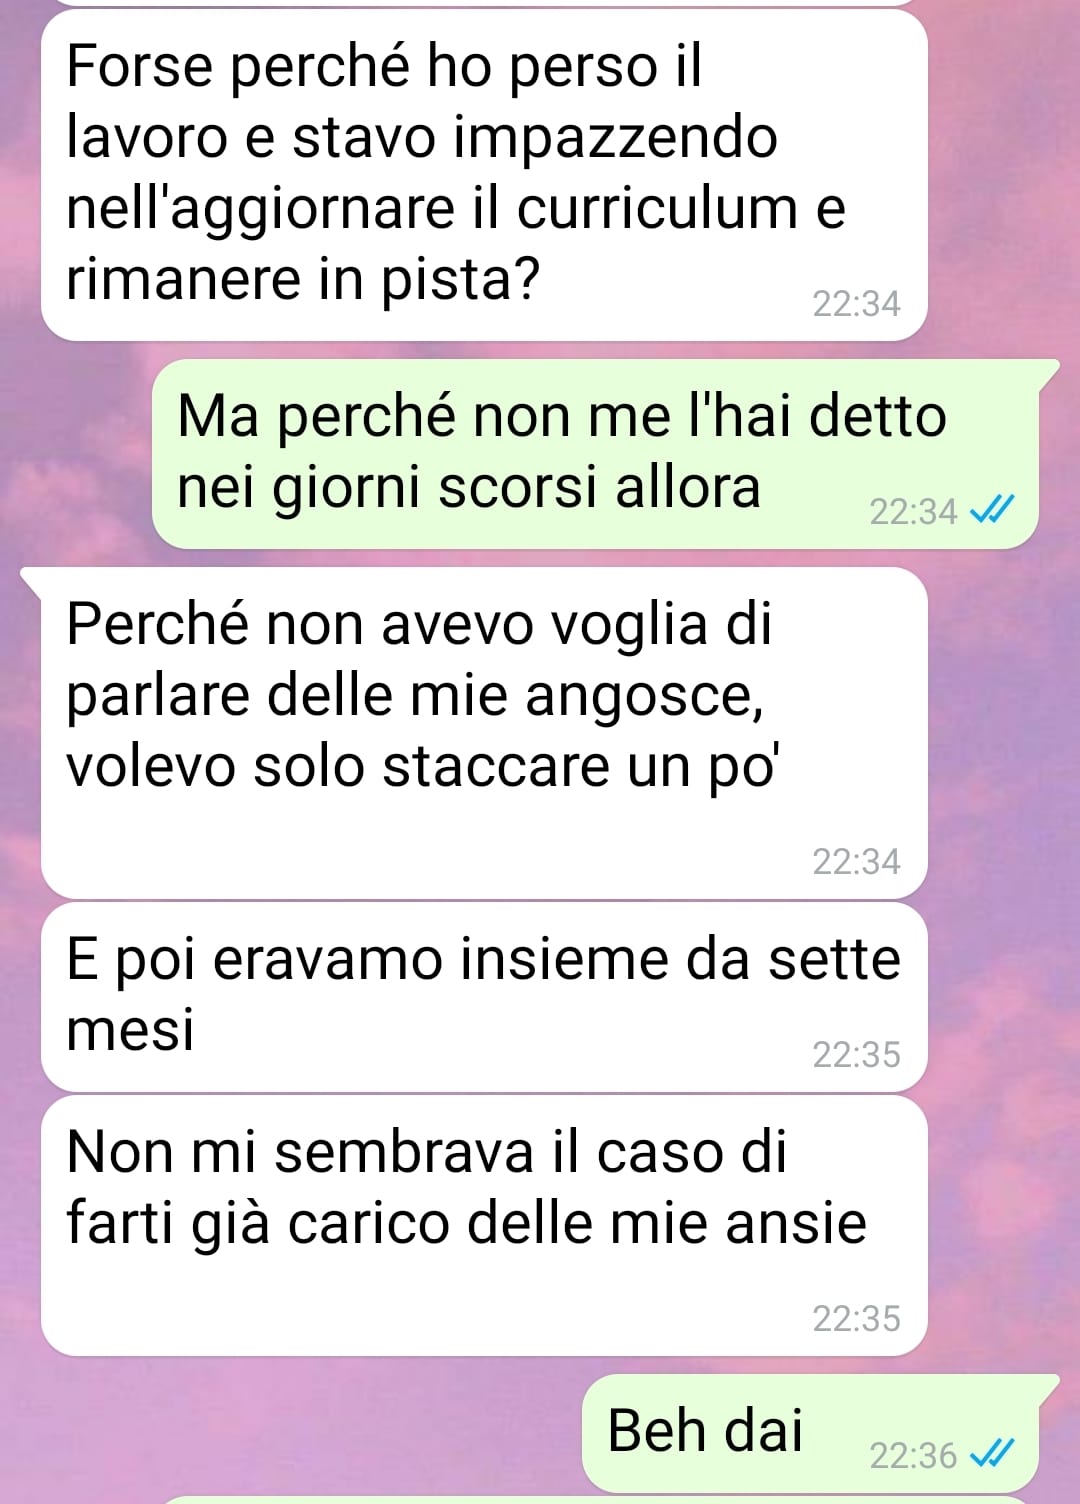Tap the 22:35 timestamp under 'mesi'
1080x1504 pixels.
coord(856,1054)
